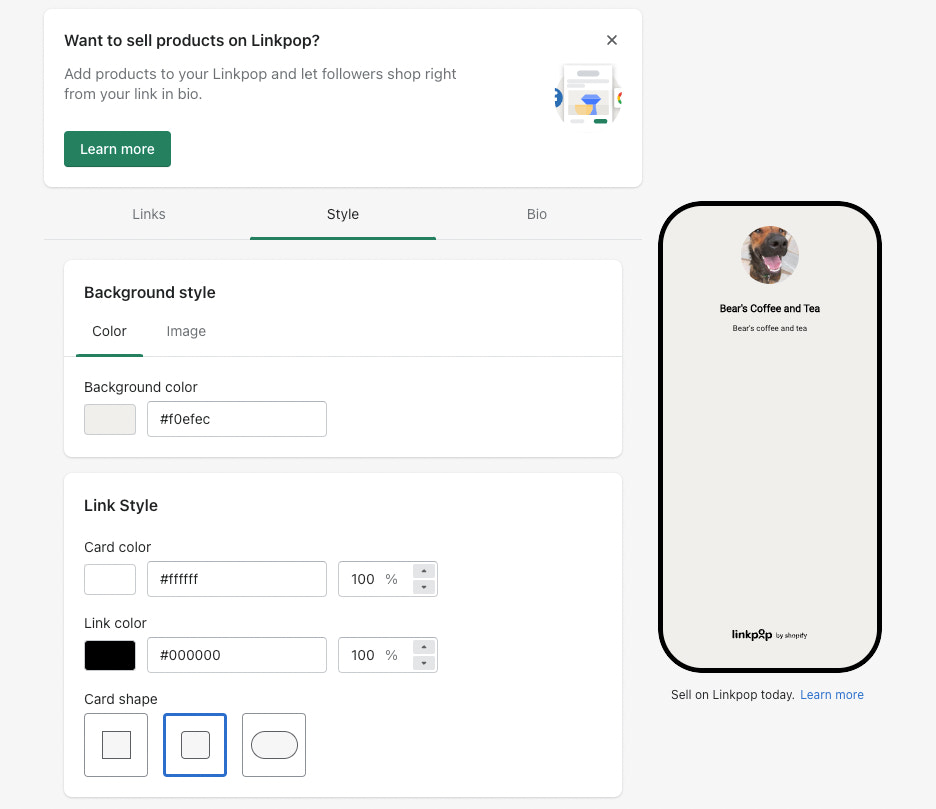Choose the pill-shaped card shape option
936x809 pixels.
(273, 744)
